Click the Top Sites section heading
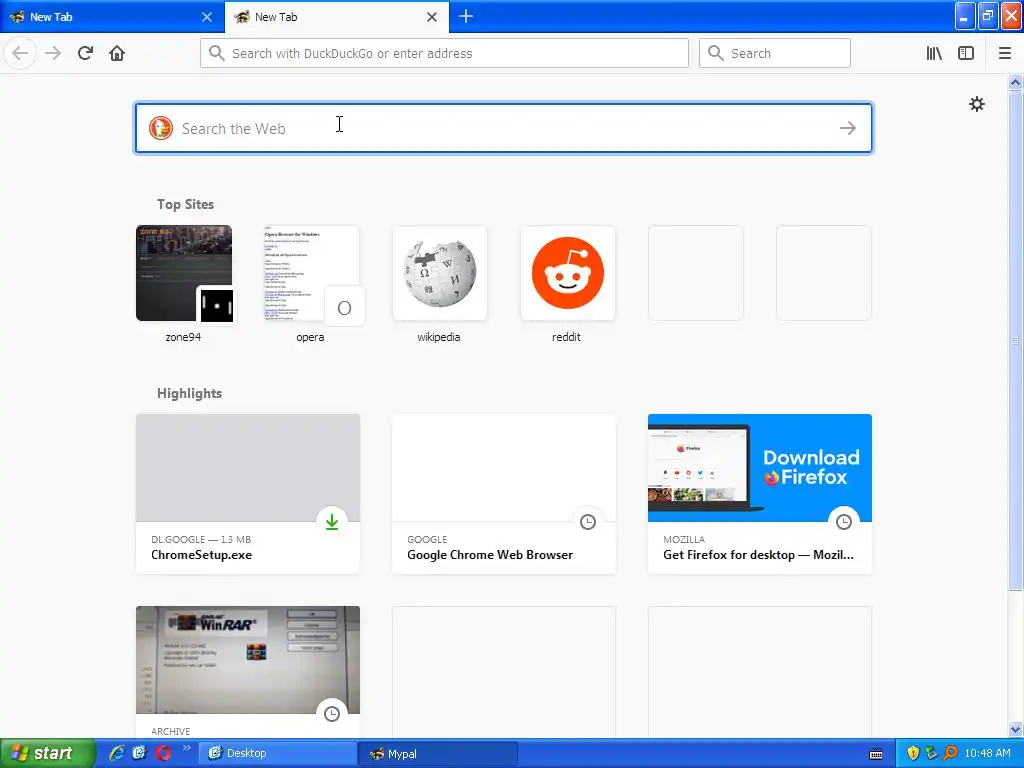Viewport: 1024px width, 768px height. (185, 204)
